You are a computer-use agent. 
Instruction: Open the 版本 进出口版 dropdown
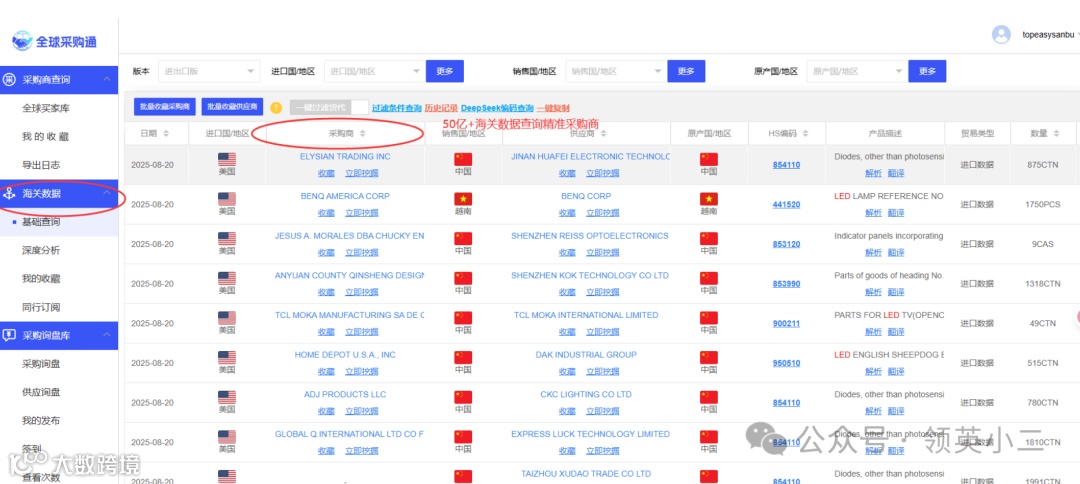[209, 71]
